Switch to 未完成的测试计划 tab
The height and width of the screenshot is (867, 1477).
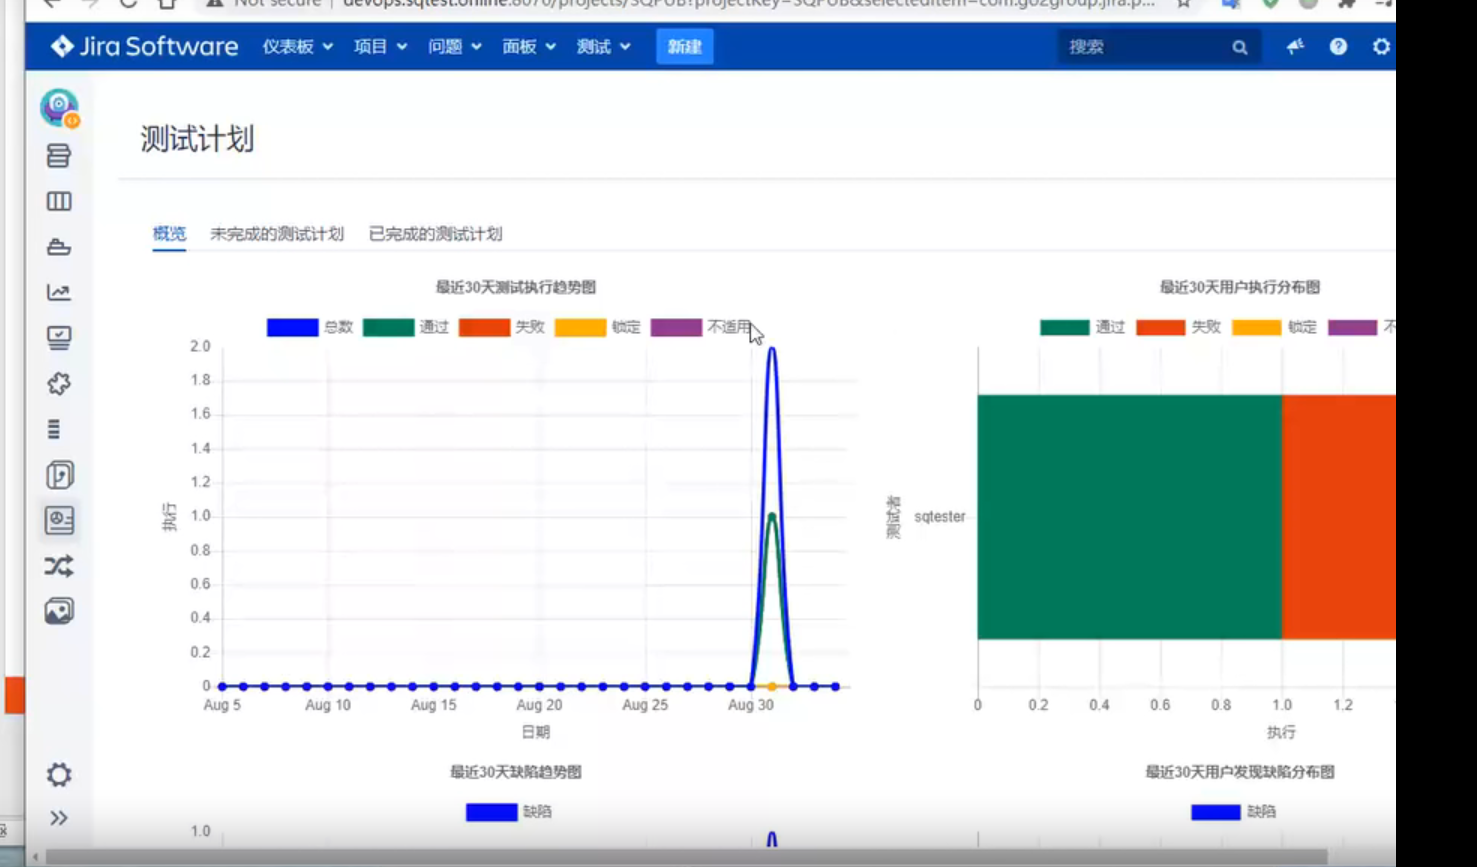[x=277, y=234]
